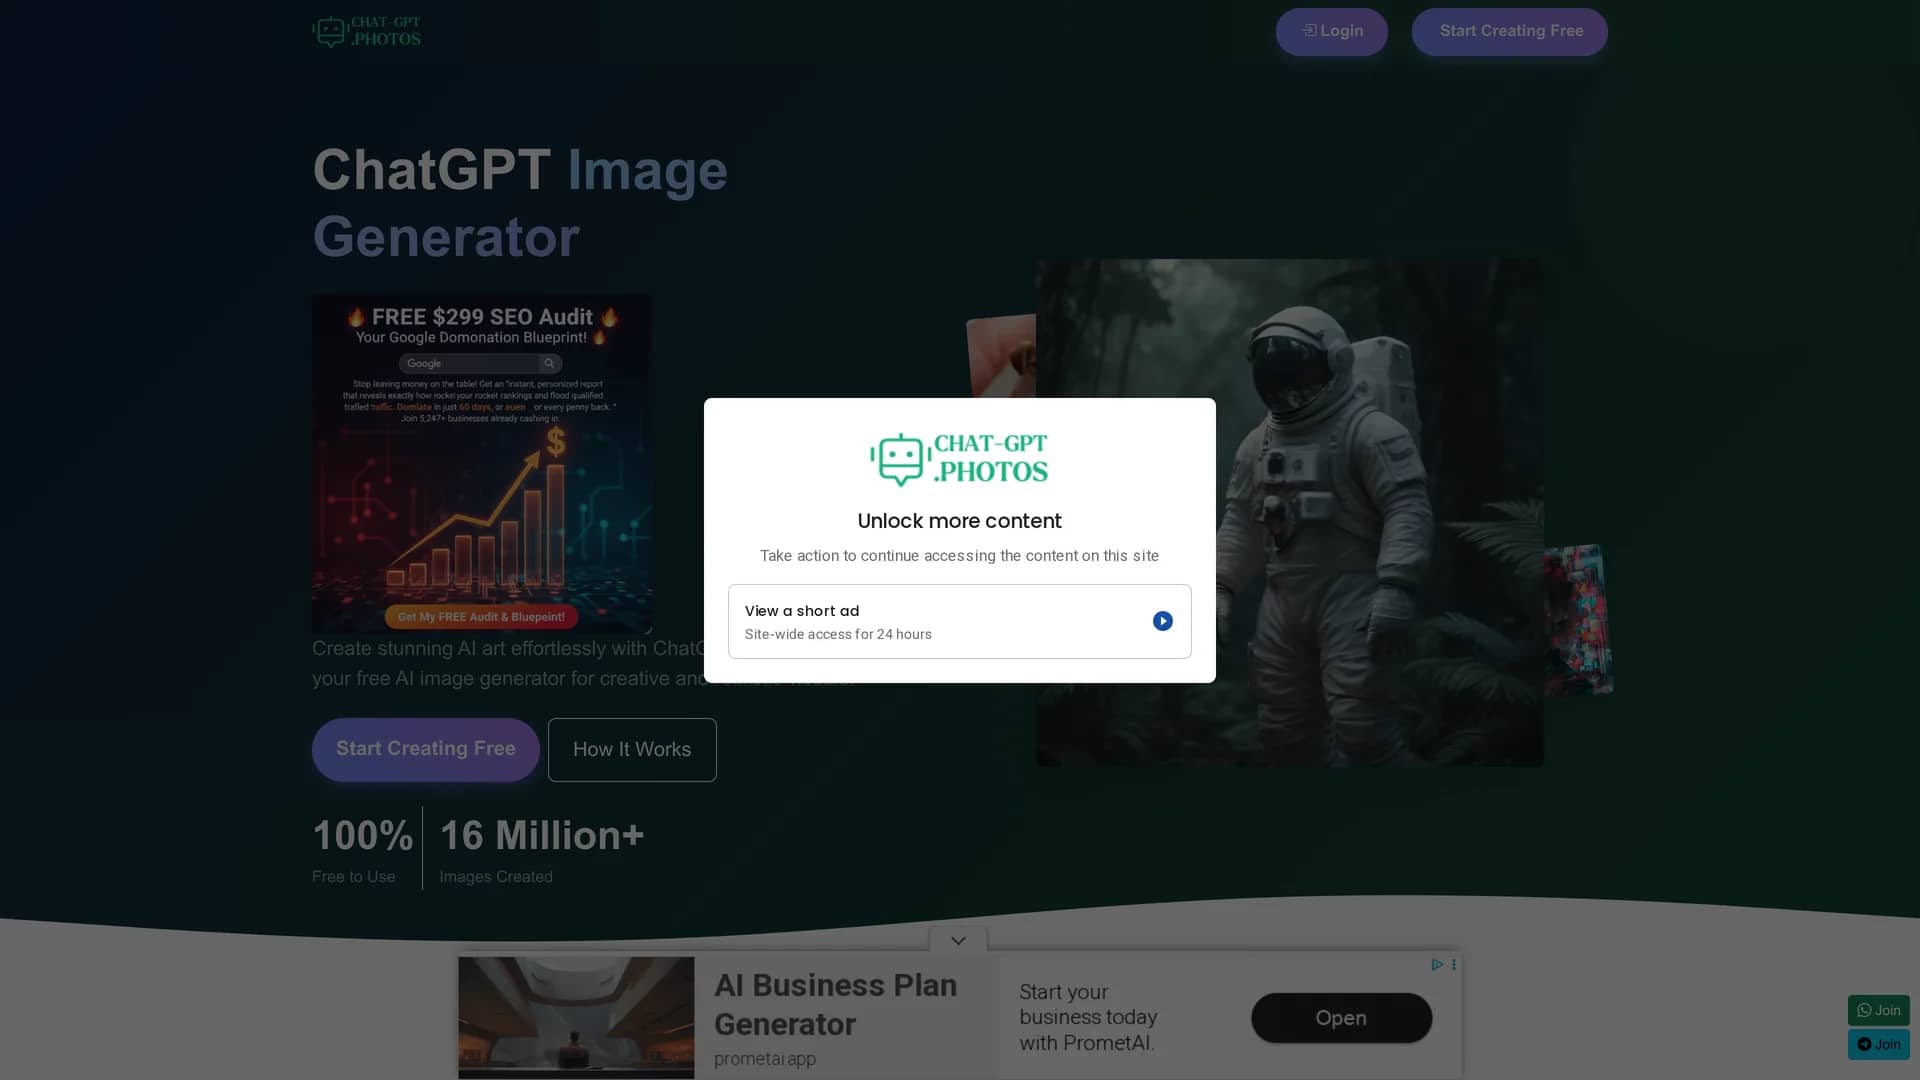Click the Chat-GPT.Photos logo in header
The height and width of the screenshot is (1080, 1920).
pos(366,31)
